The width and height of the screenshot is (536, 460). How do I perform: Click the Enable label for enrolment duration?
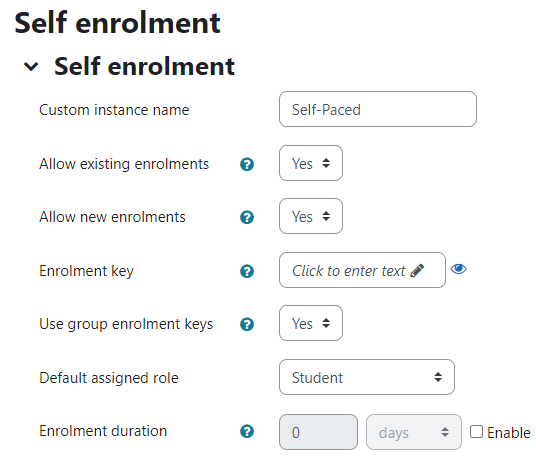click(509, 433)
